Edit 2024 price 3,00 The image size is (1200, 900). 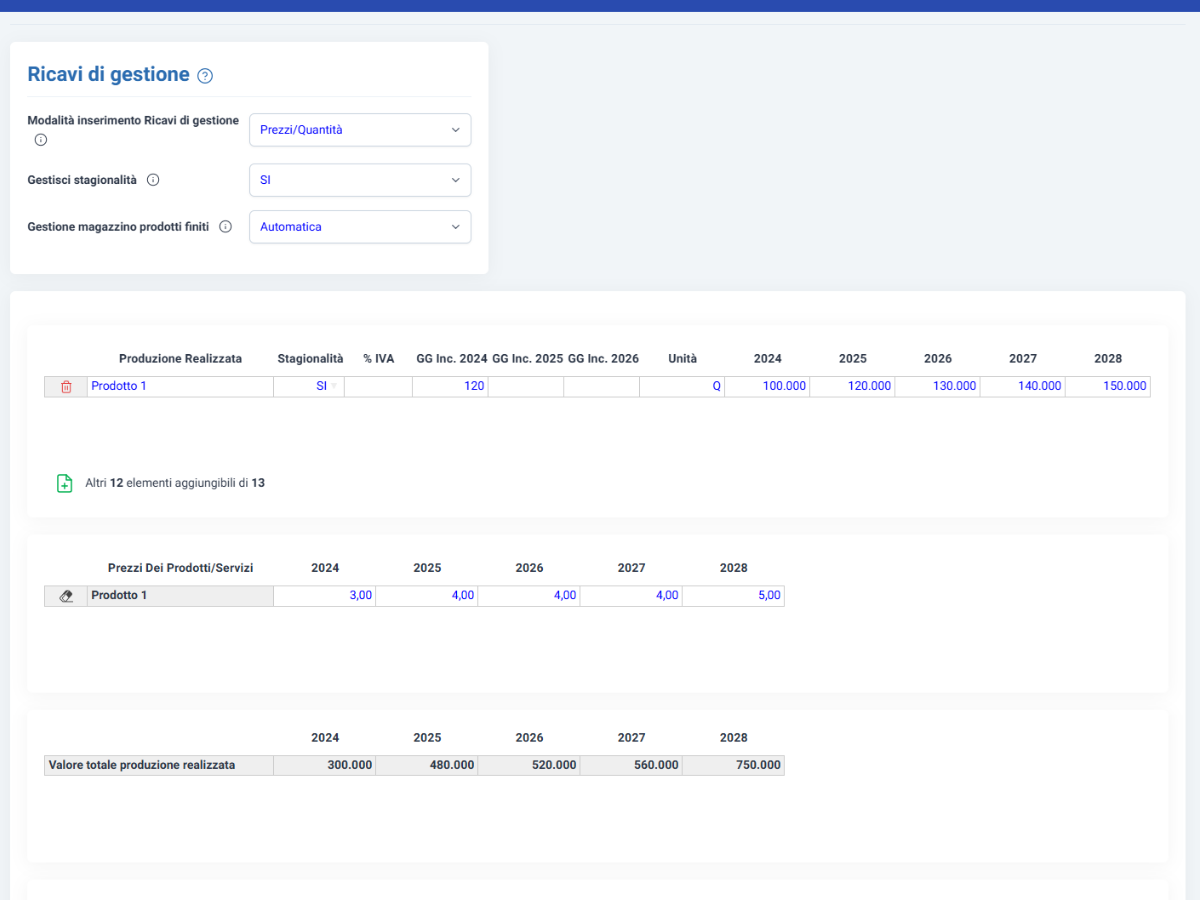click(x=325, y=596)
